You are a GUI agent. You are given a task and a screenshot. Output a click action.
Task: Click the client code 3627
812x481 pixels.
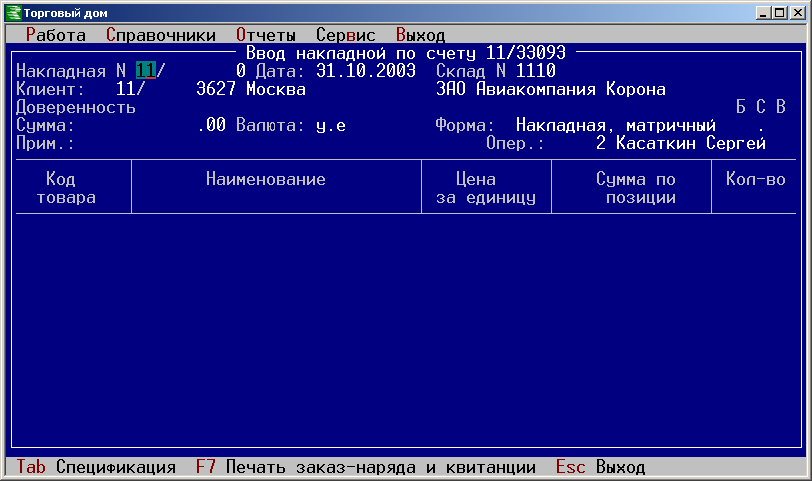(216, 89)
